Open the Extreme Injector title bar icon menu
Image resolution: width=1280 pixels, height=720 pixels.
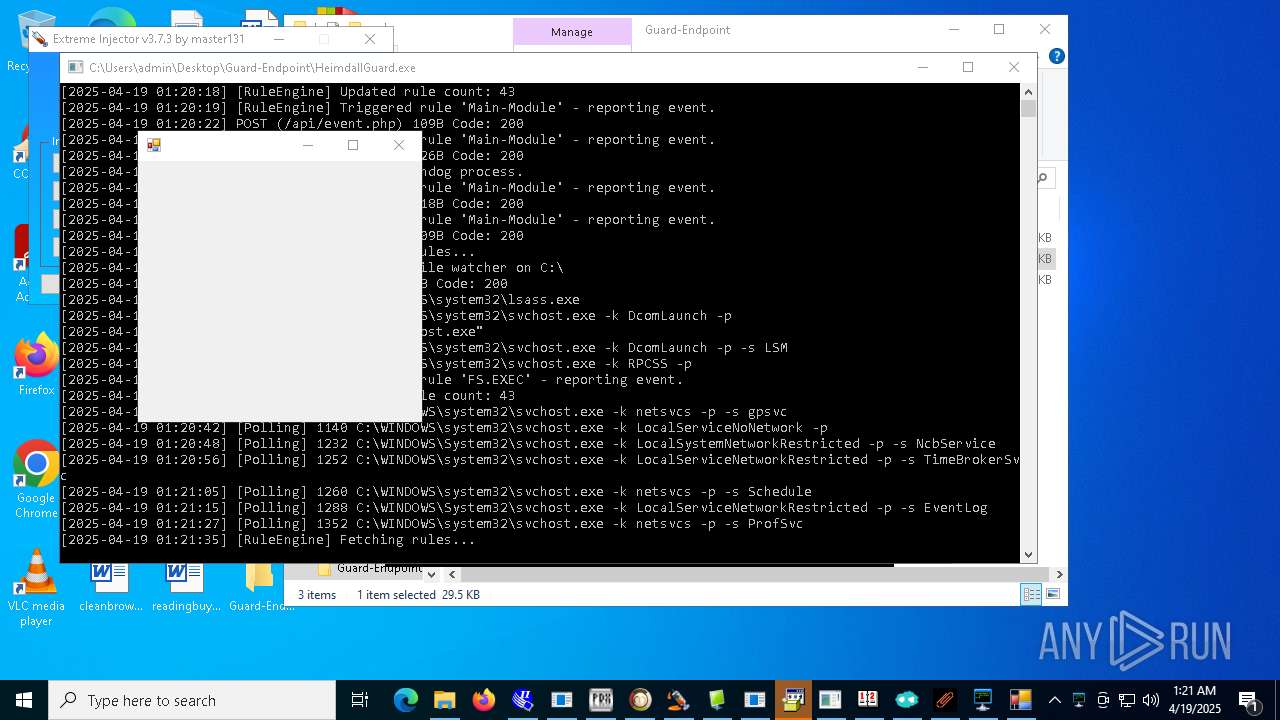coord(40,39)
